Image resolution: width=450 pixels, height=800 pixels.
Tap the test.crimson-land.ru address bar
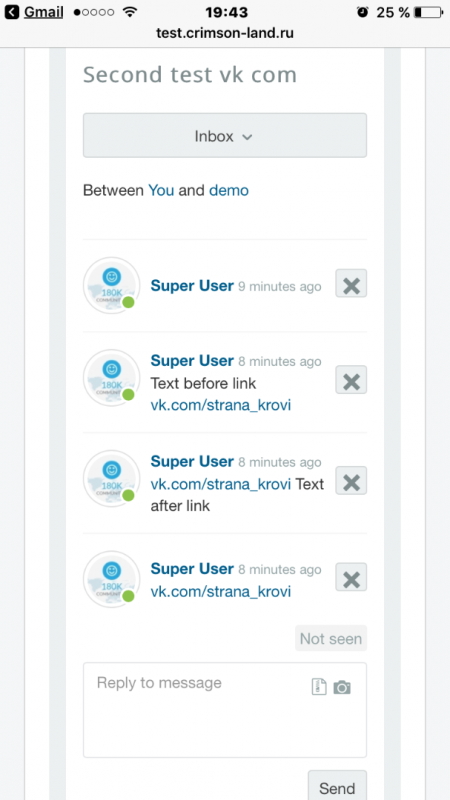pyautogui.click(x=224, y=33)
